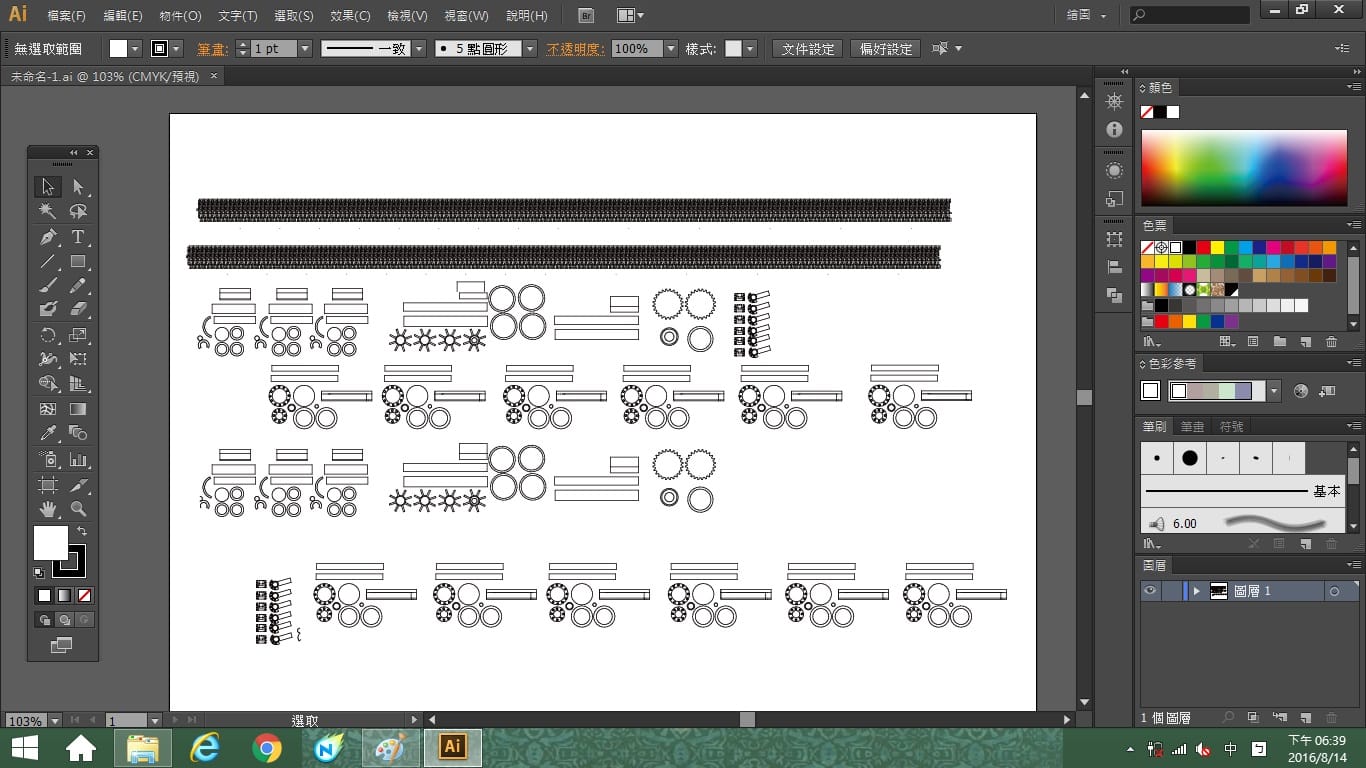Click the 文件設定 button

[808, 49]
